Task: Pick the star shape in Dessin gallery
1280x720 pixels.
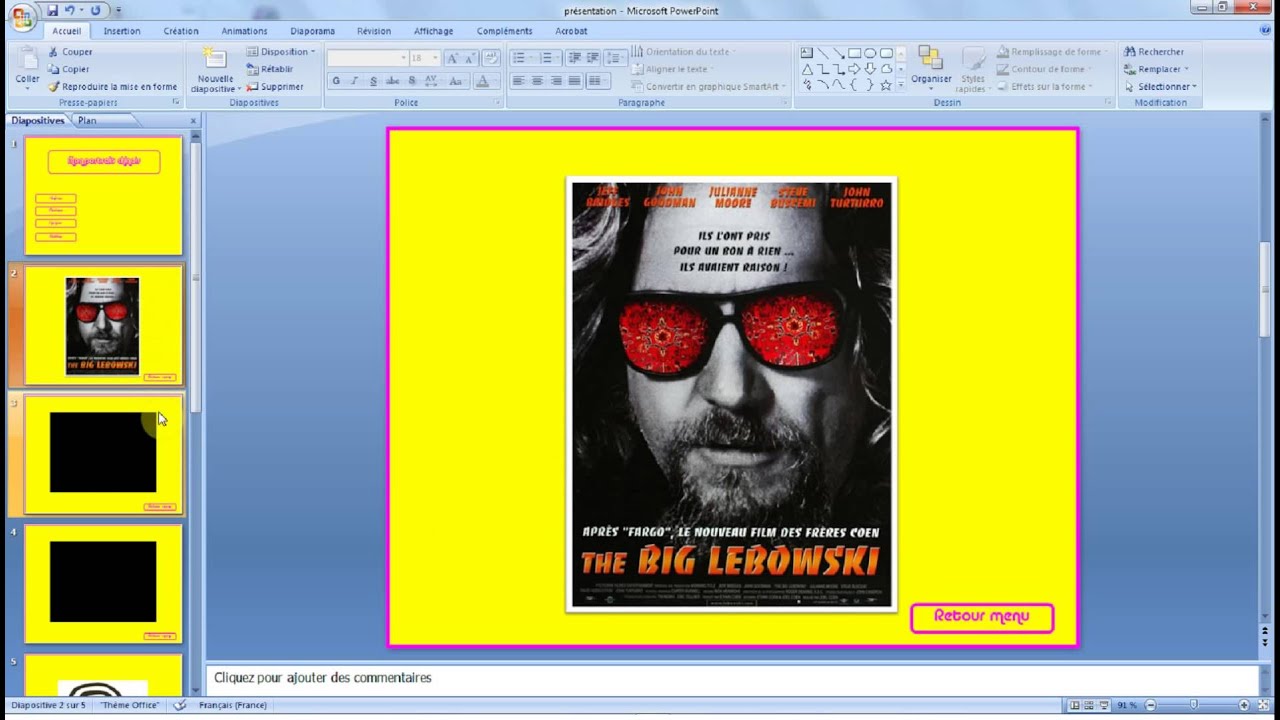Action: click(x=886, y=85)
